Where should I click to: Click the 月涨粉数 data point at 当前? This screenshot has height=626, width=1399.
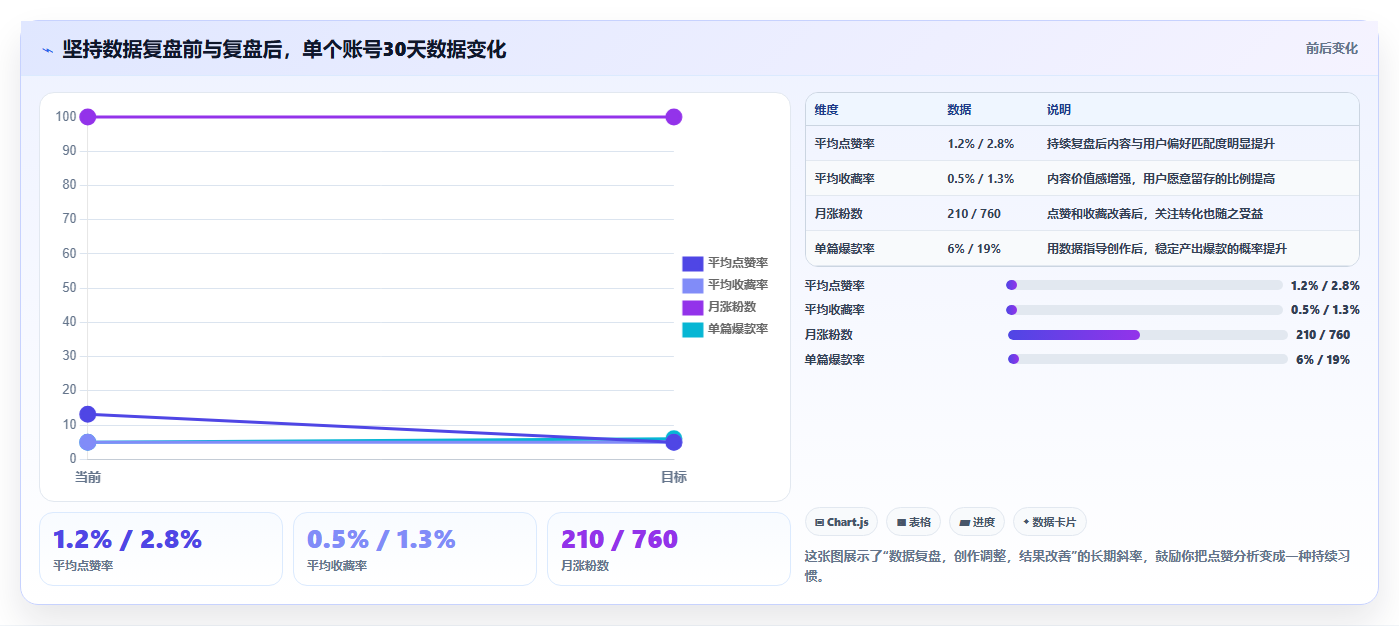coord(87,117)
